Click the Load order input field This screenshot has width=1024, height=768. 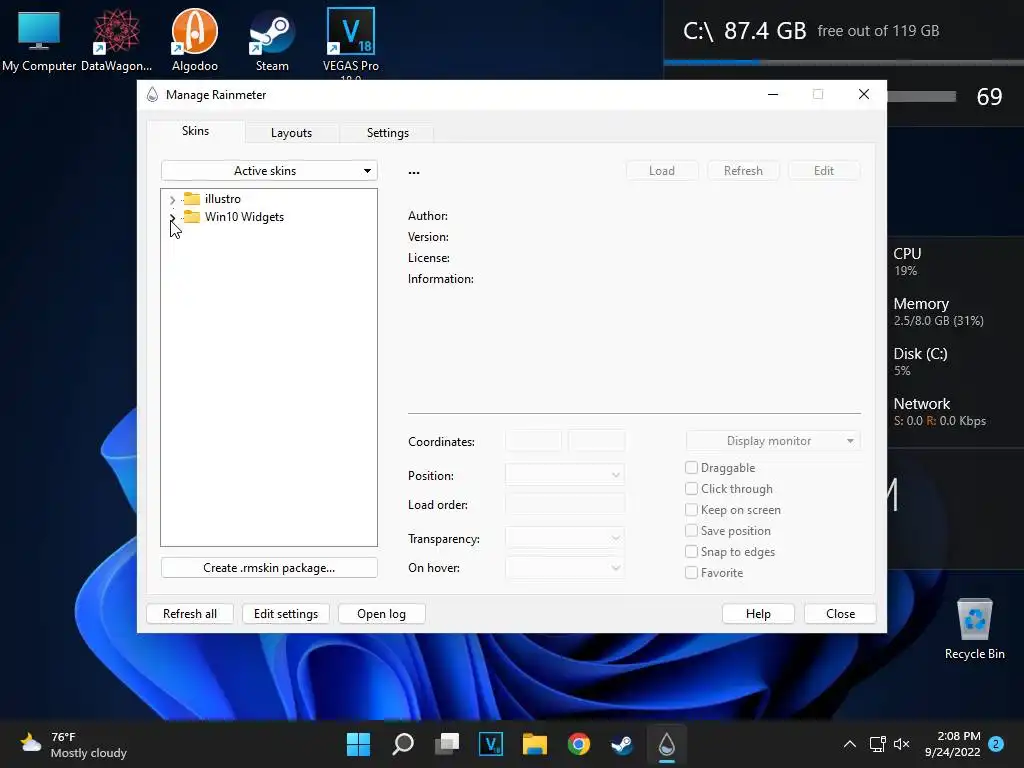pyautogui.click(x=565, y=504)
